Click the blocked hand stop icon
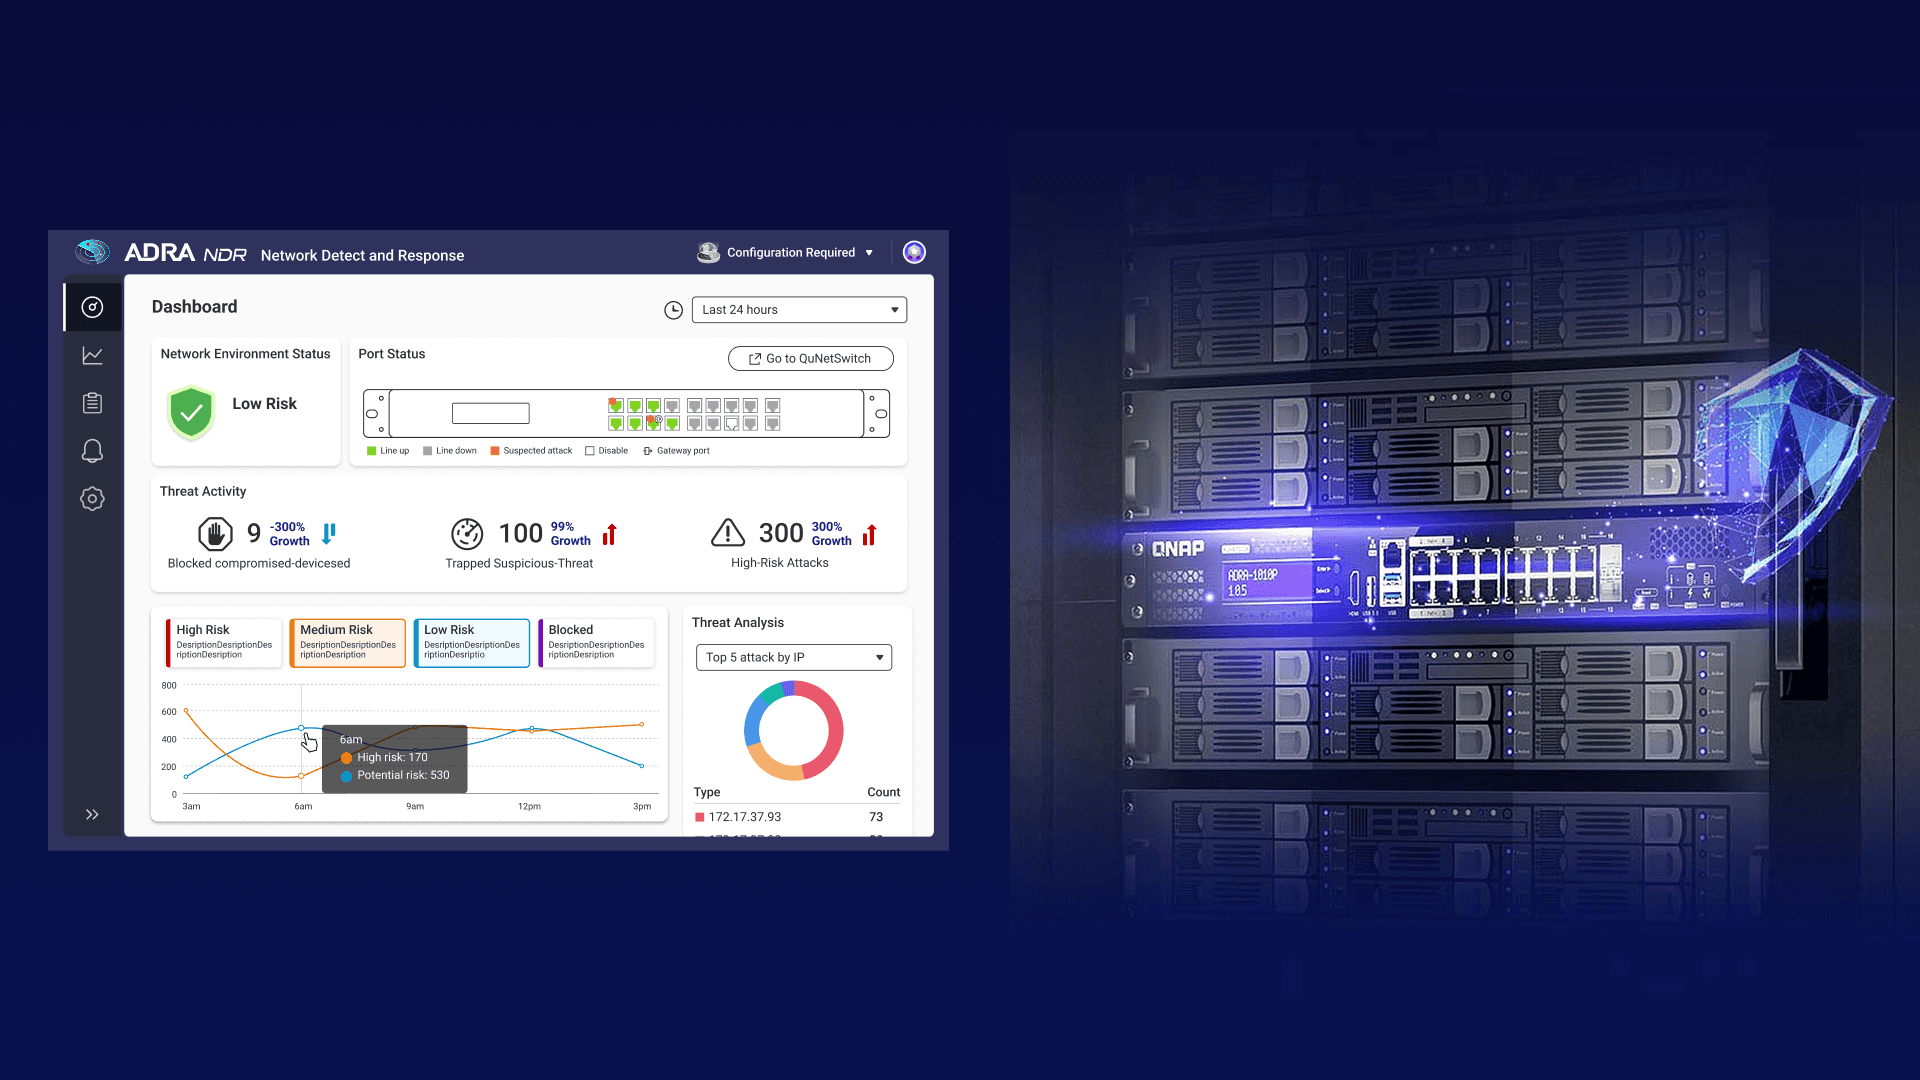 tap(215, 534)
